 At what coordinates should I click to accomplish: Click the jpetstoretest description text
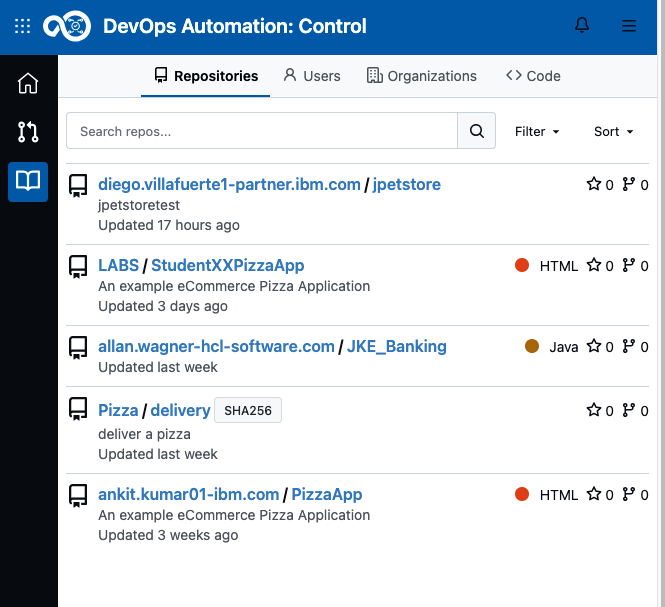pos(139,205)
